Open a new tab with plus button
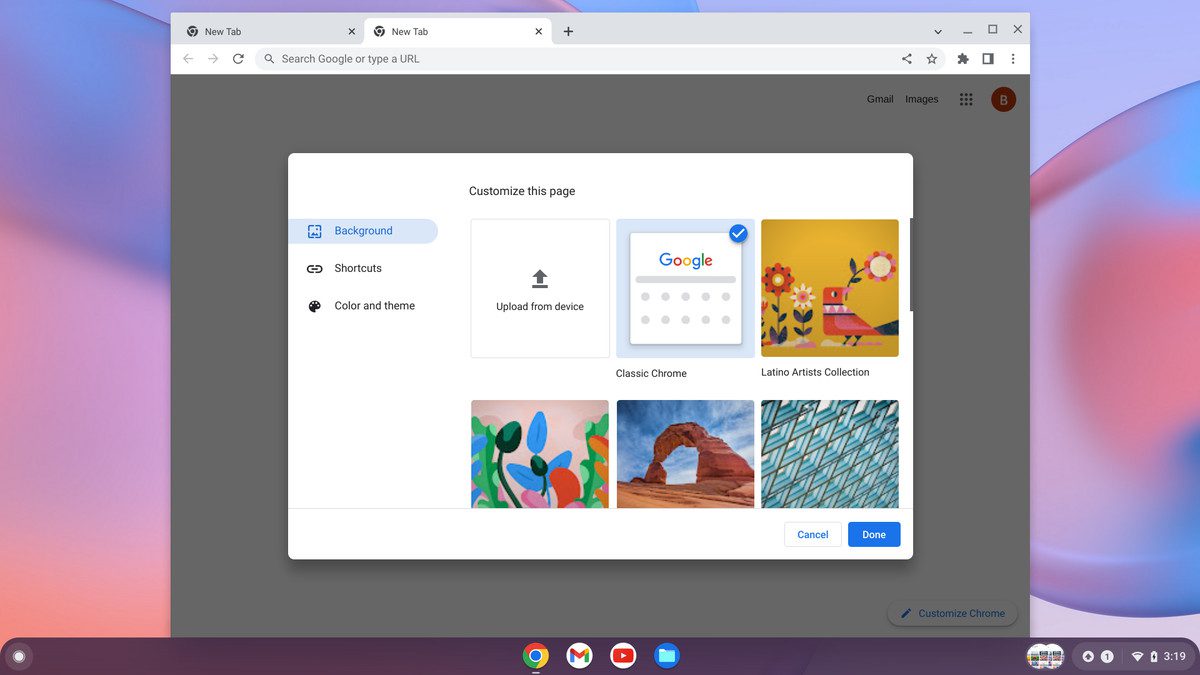1200x675 pixels. [568, 31]
